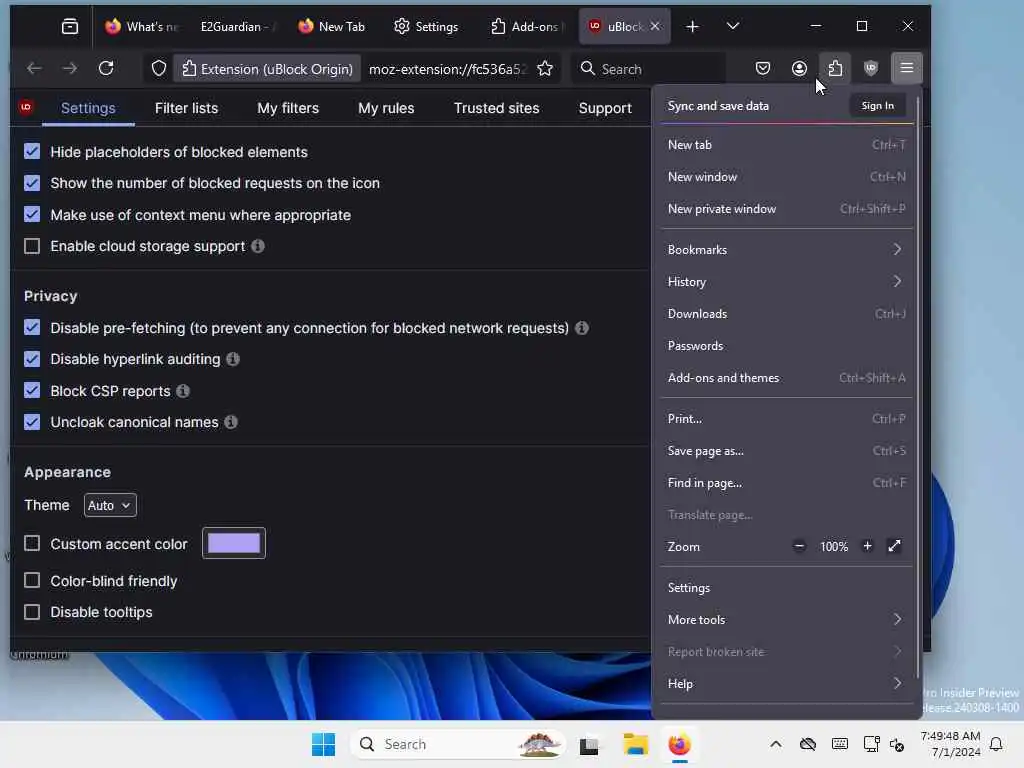1024x768 pixels.
Task: Zoom in with the plus button
Action: point(867,546)
